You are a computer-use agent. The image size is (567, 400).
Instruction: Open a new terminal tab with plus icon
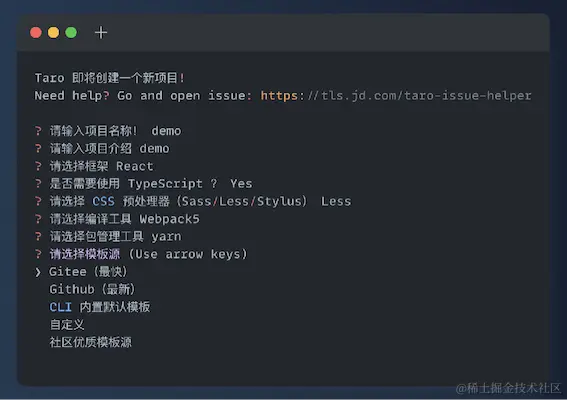[101, 33]
